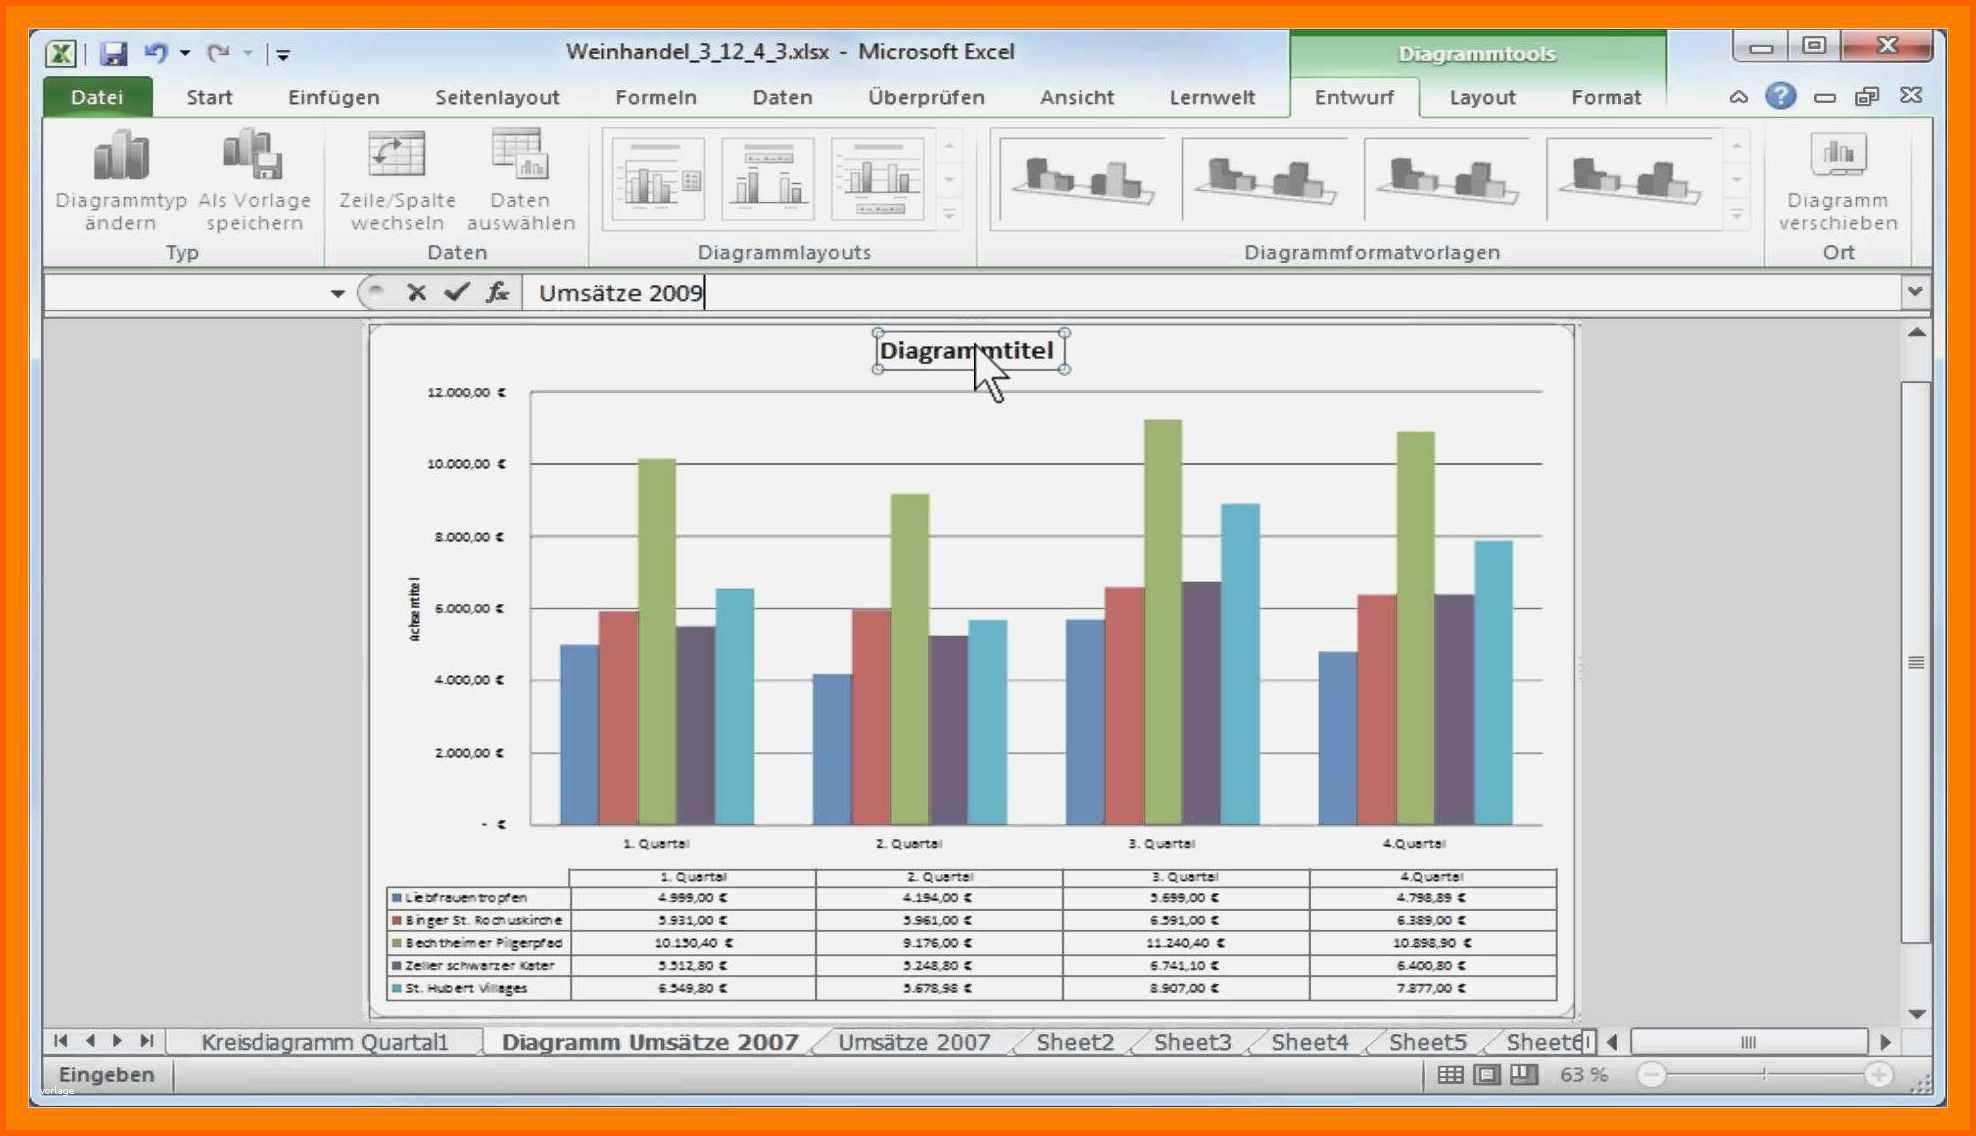Select the first Diagrammlayouts thumbnail
This screenshot has height=1136, width=1976.
click(x=658, y=180)
